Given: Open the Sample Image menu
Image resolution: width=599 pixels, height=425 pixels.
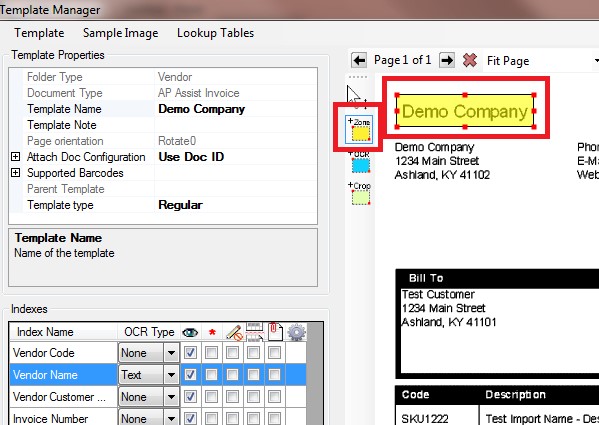Looking at the screenshot, I should [120, 33].
